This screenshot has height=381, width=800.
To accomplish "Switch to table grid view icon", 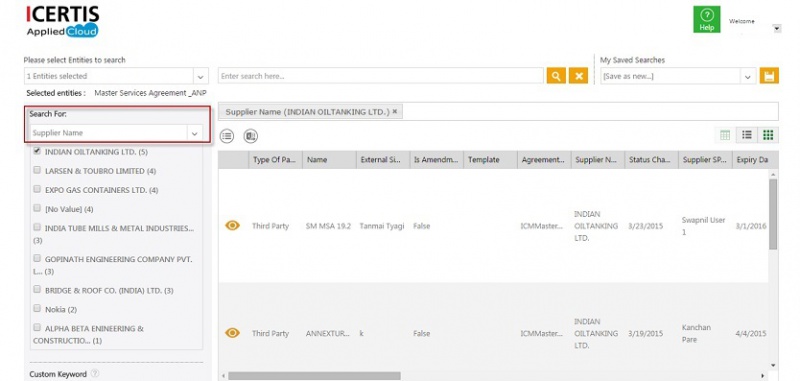I will pyautogui.click(x=725, y=135).
